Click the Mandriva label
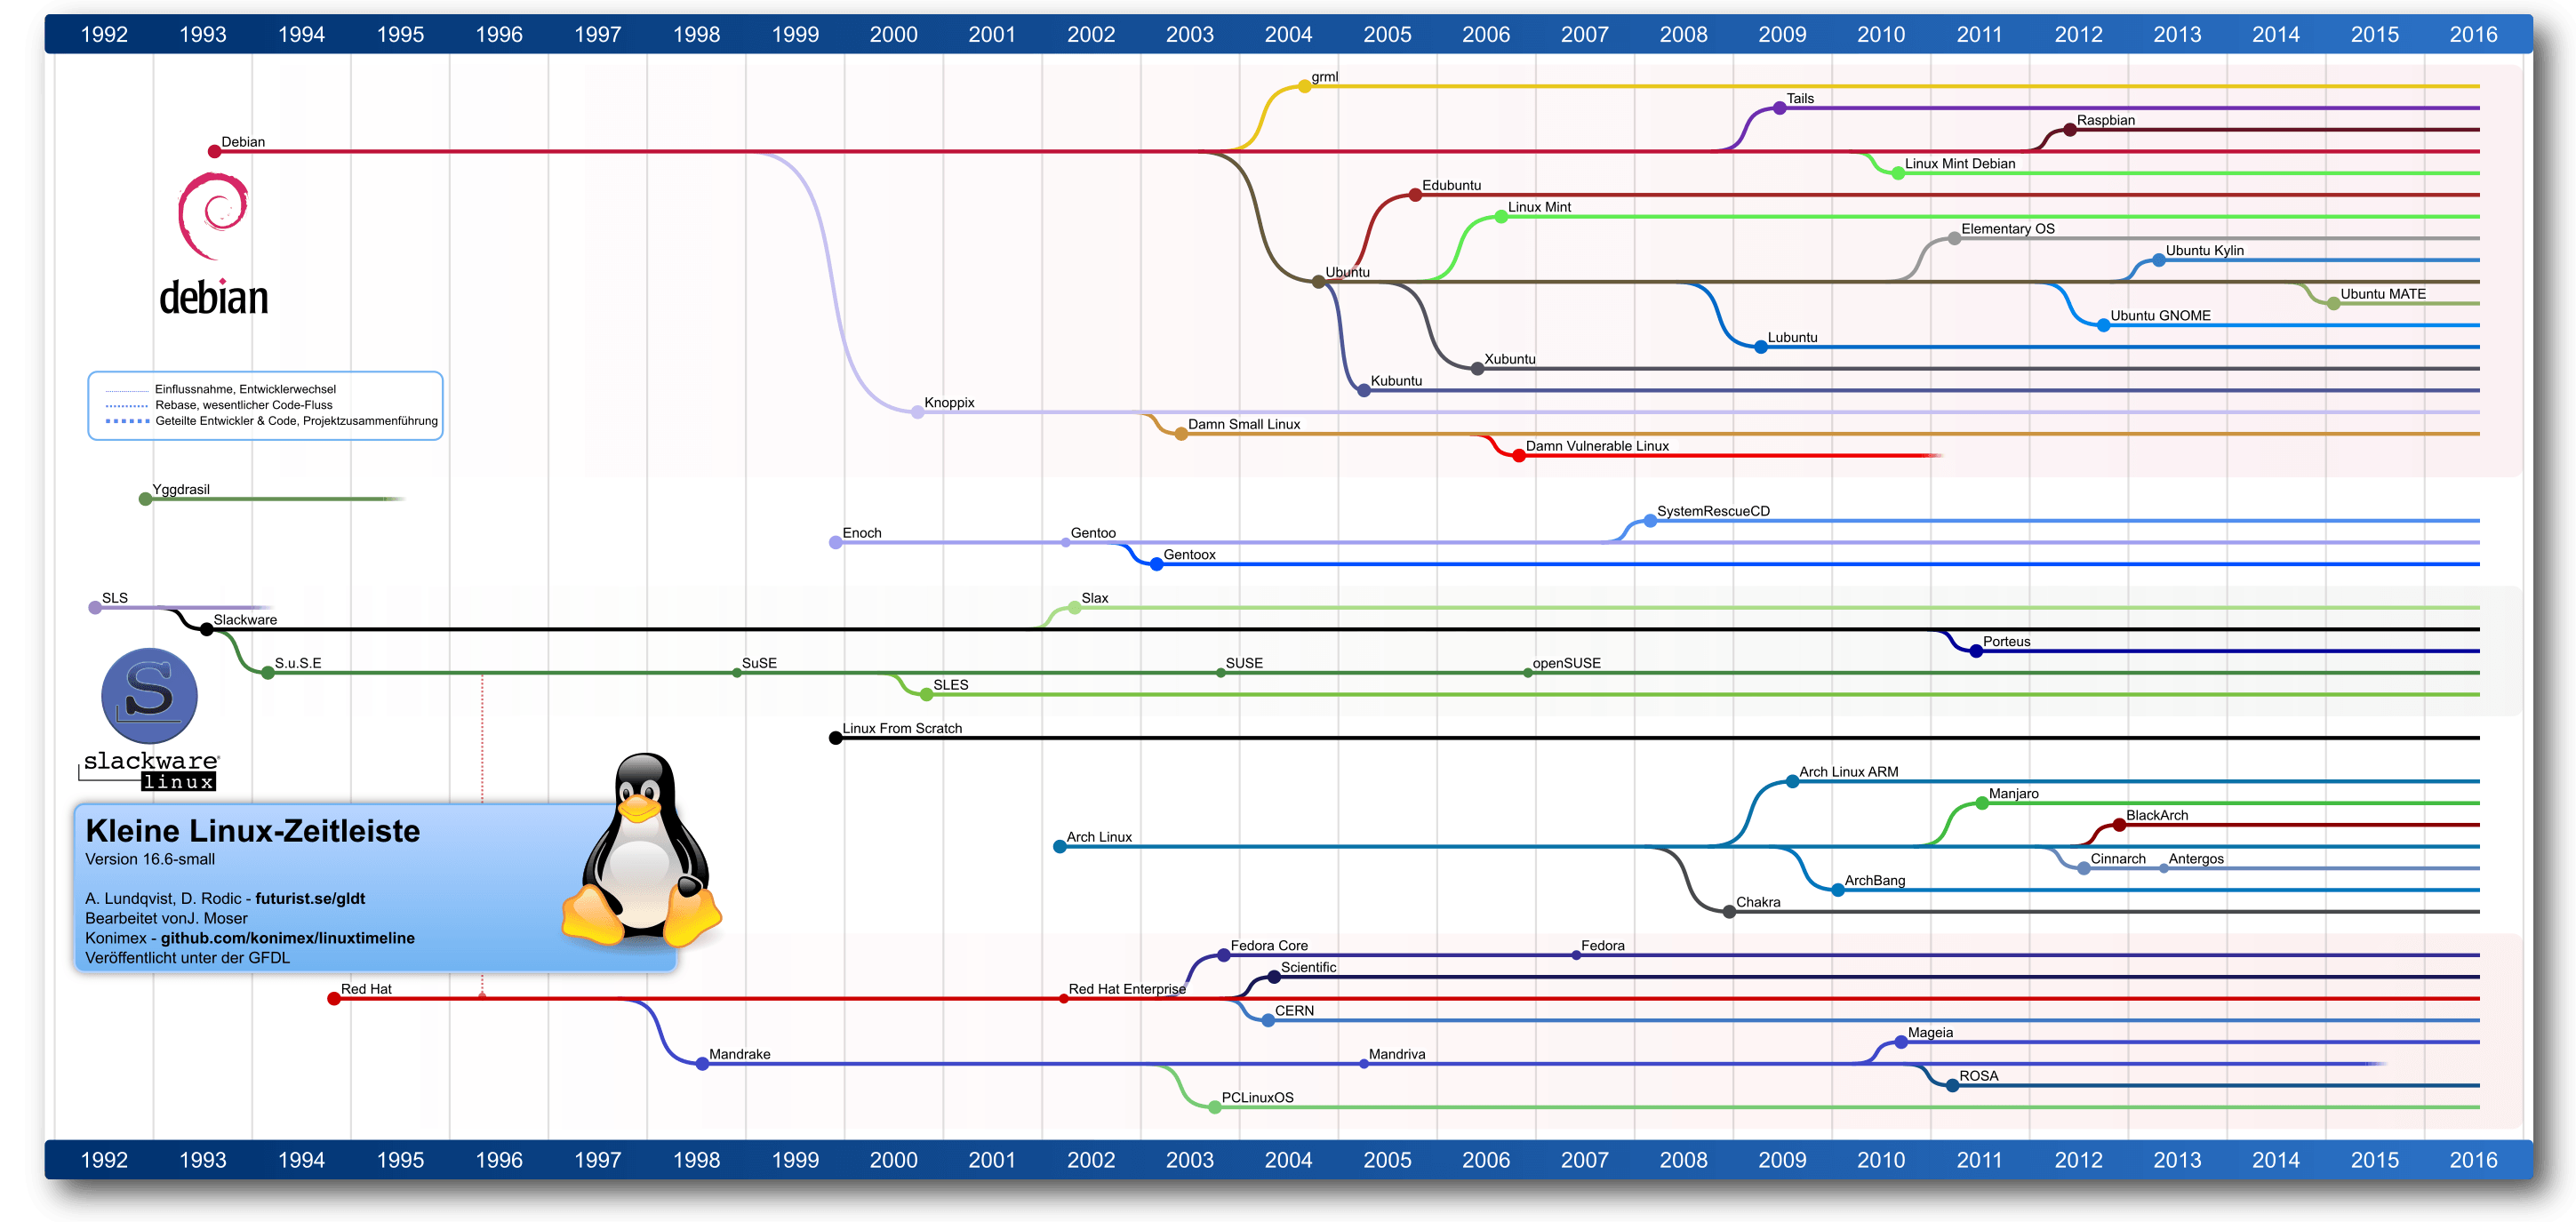The height and width of the screenshot is (1222, 2576). click(x=1397, y=1054)
